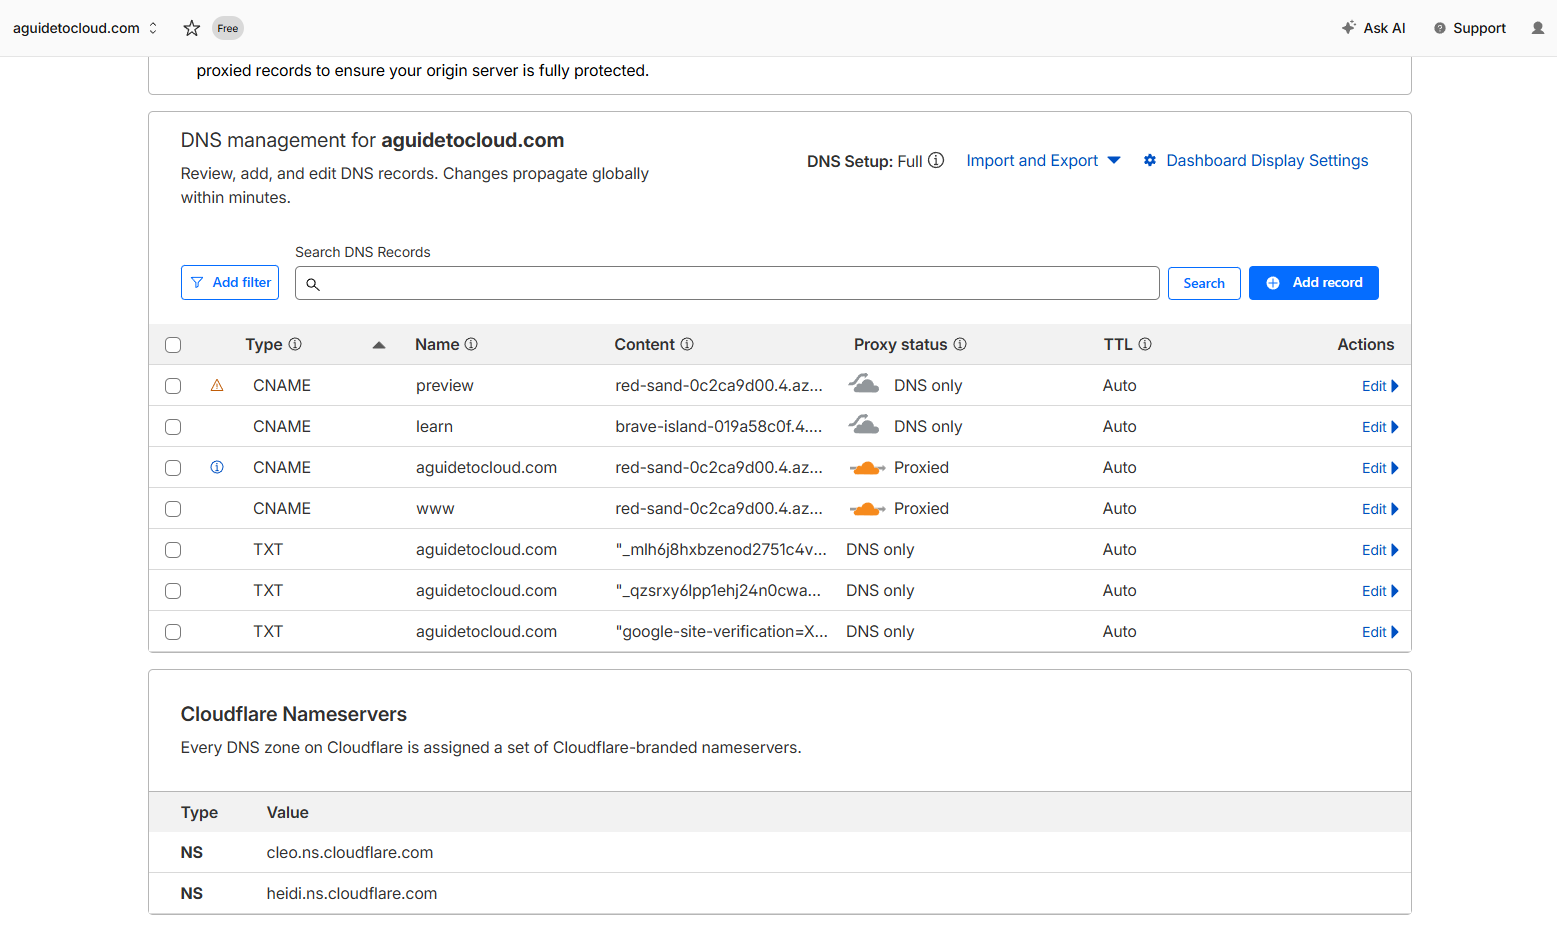This screenshot has width=1557, height=936.
Task: Click the info icon beside the aguidetocloud.com CNAME record
Action: pyautogui.click(x=217, y=467)
